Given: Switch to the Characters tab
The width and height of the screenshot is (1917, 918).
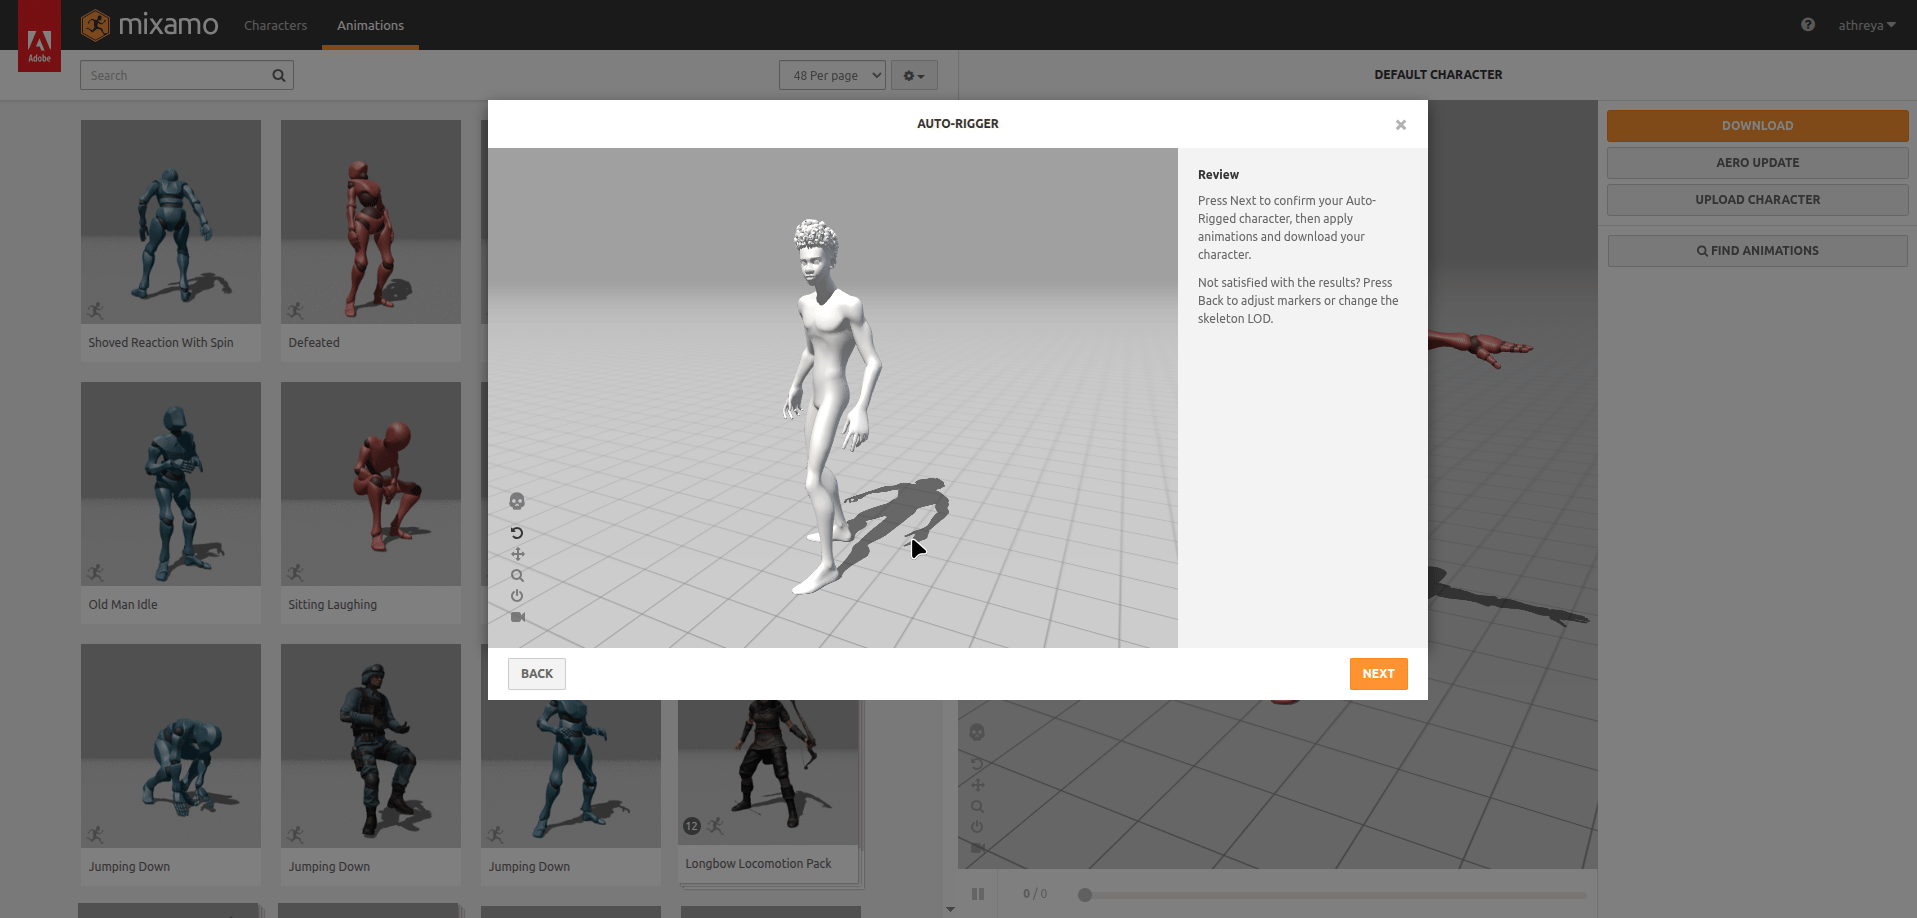Looking at the screenshot, I should click(275, 25).
